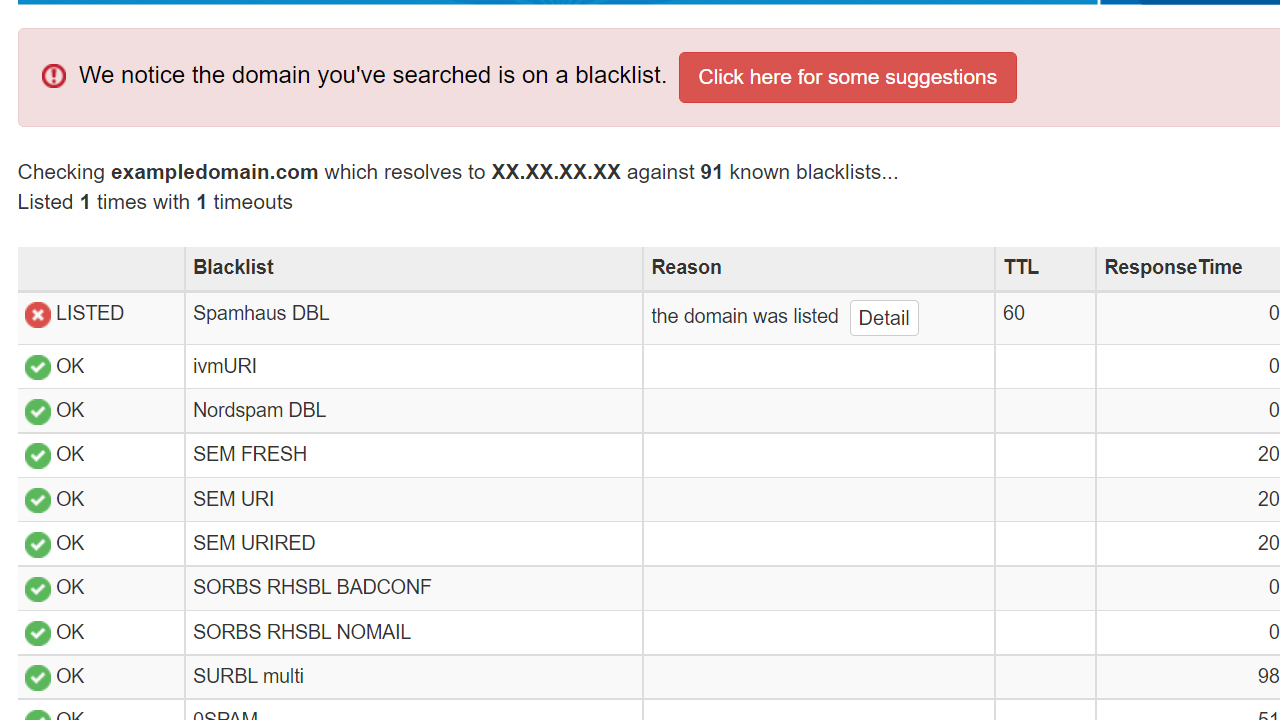Image resolution: width=1280 pixels, height=720 pixels.
Task: Click the 'Click here for some suggestions' button
Action: point(848,77)
